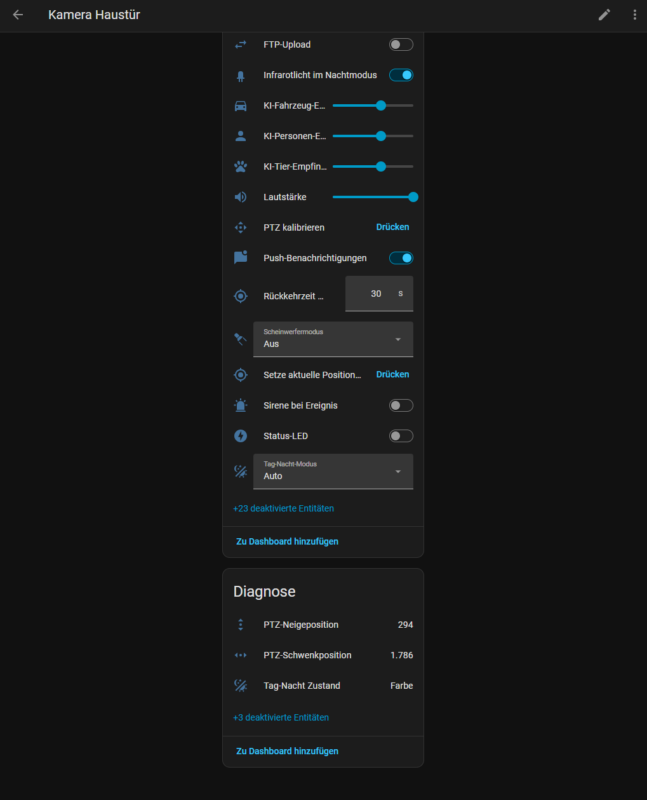The height and width of the screenshot is (800, 647).
Task: Click the Sirene bei Ereignis label
Action: (301, 406)
